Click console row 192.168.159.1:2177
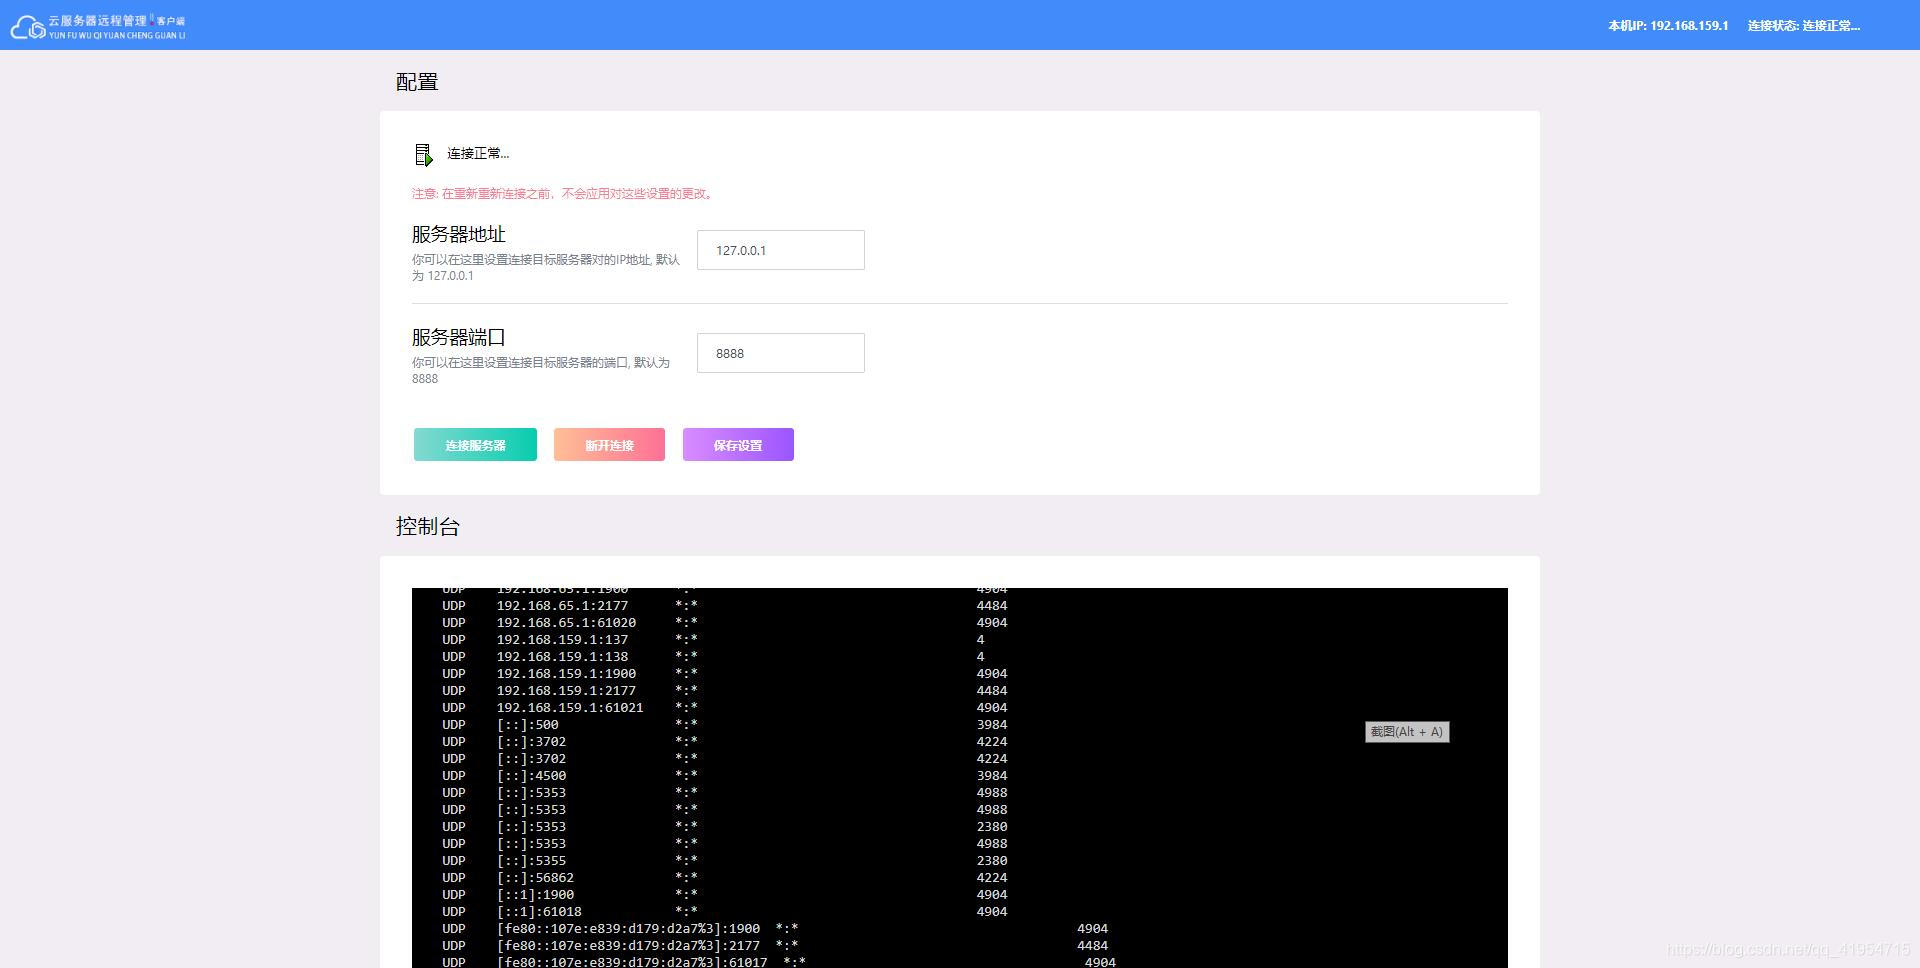 pyautogui.click(x=725, y=691)
